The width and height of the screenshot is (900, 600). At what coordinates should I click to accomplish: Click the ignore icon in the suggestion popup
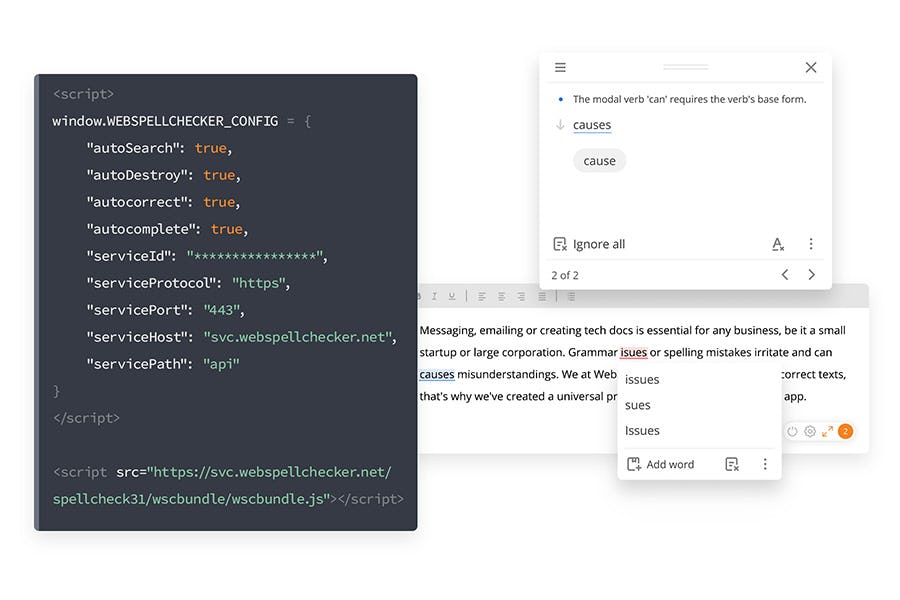pos(732,464)
